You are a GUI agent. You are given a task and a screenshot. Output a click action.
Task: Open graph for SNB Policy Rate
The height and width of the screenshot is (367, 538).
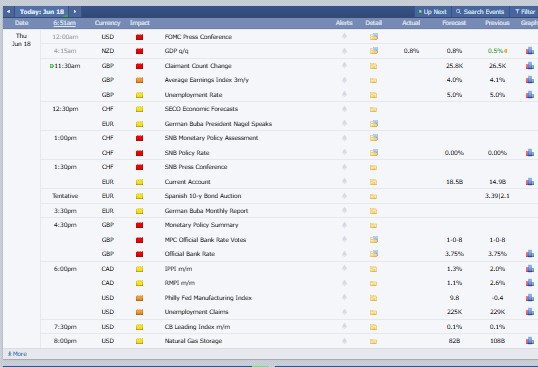(530, 152)
